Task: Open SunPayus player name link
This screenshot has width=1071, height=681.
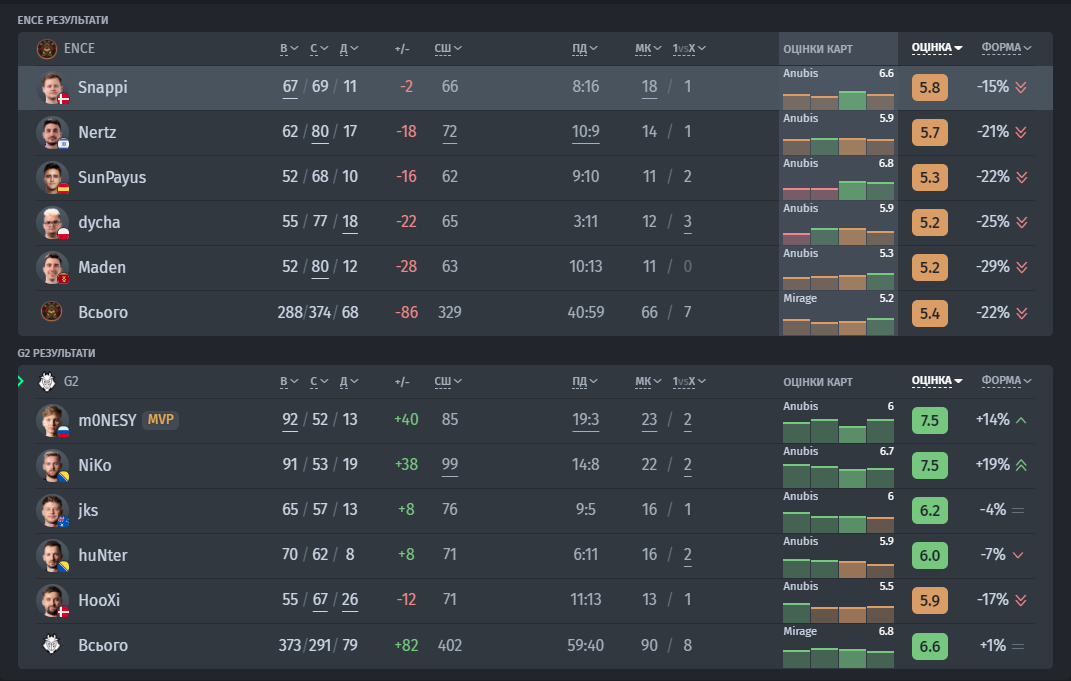Action: tap(112, 178)
